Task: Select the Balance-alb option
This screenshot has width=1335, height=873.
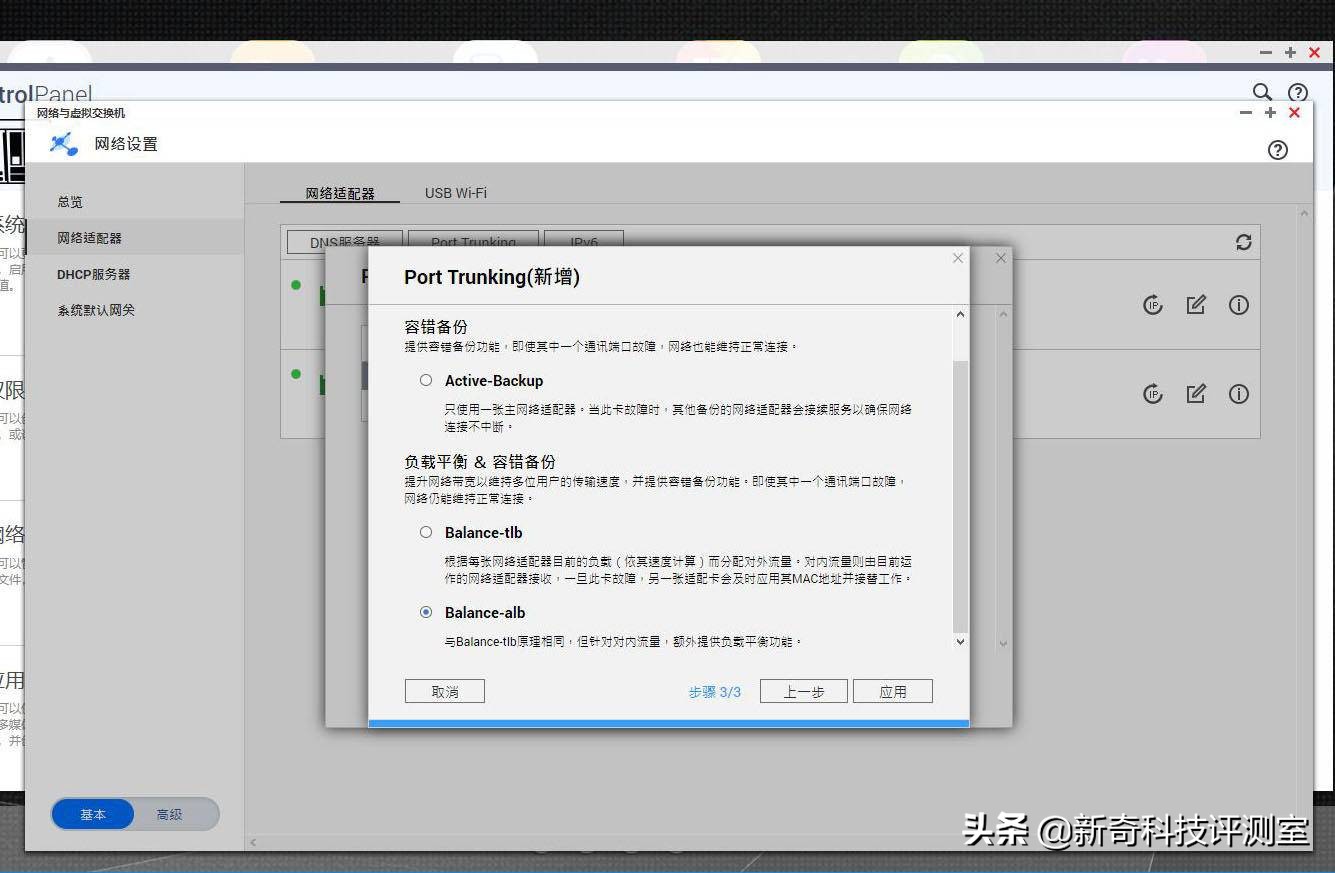Action: [426, 612]
